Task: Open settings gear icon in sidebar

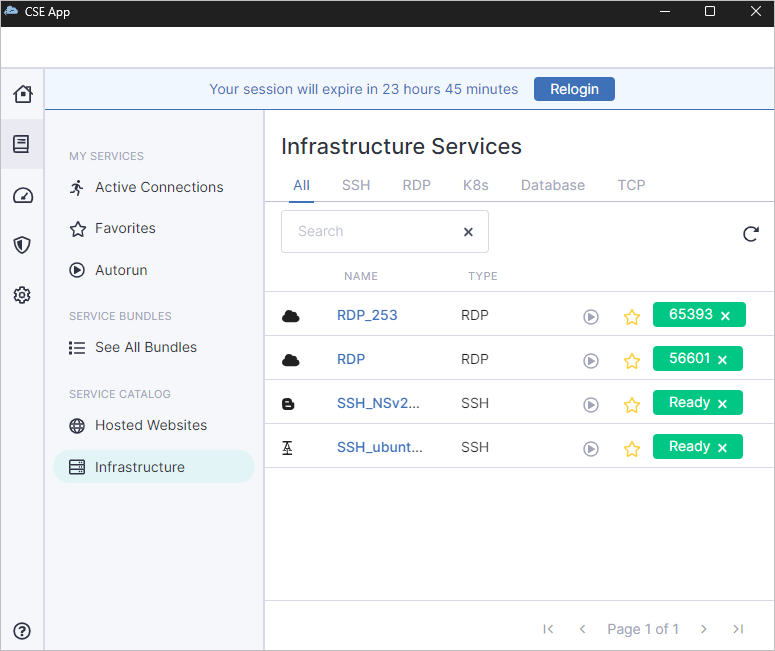Action: [22, 295]
